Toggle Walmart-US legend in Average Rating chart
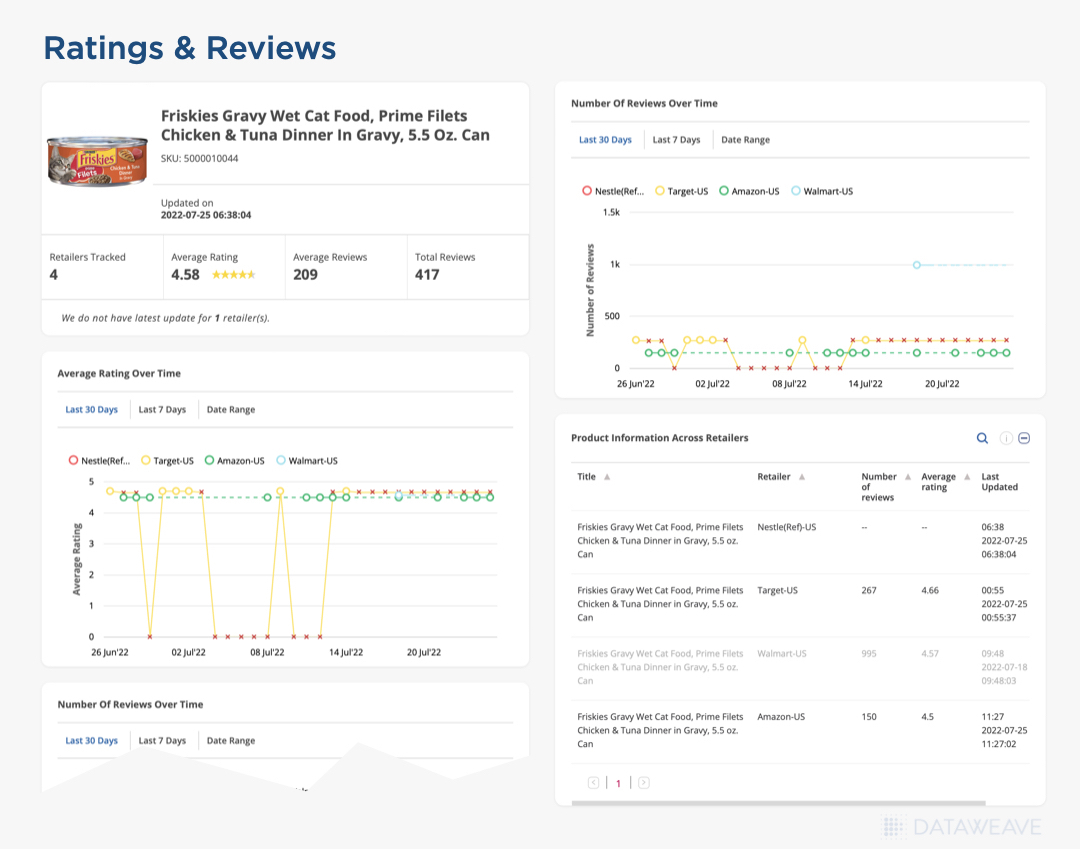The image size is (1080, 849). pos(307,461)
